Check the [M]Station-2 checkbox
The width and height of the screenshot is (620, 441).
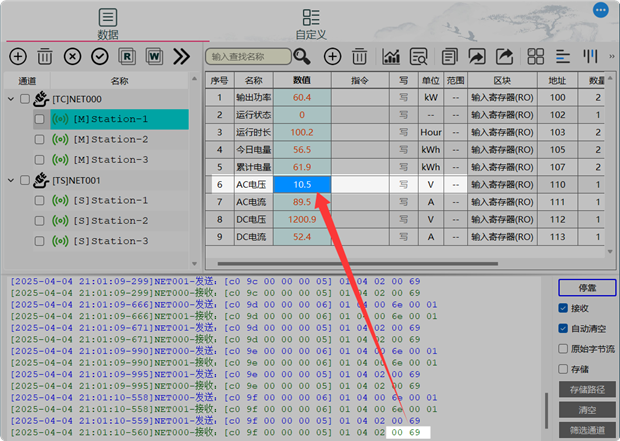point(40,140)
